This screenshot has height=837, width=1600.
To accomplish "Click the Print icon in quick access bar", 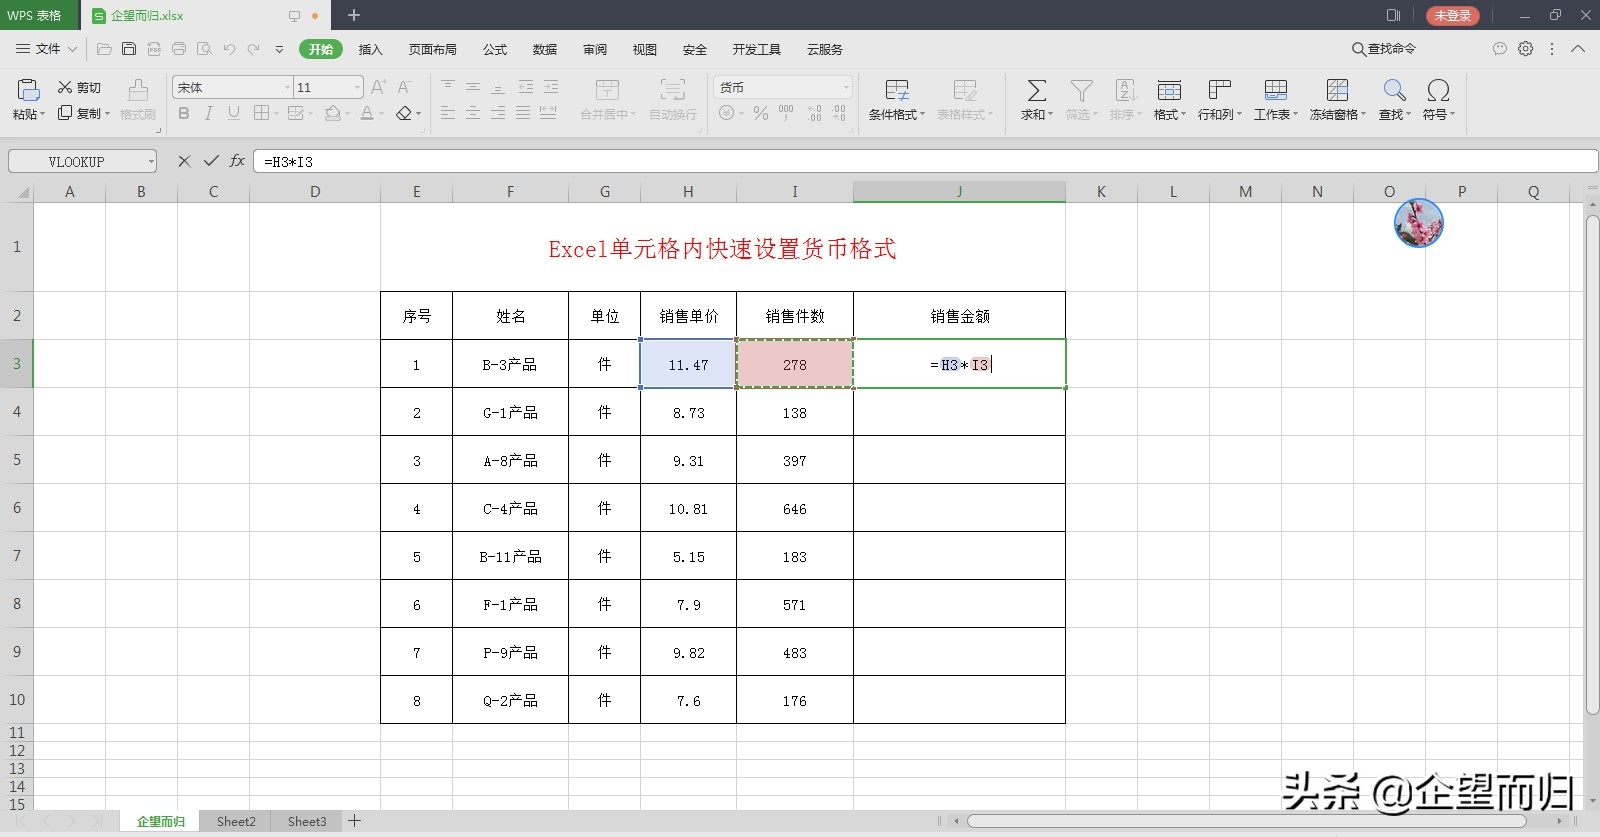I will [x=179, y=48].
